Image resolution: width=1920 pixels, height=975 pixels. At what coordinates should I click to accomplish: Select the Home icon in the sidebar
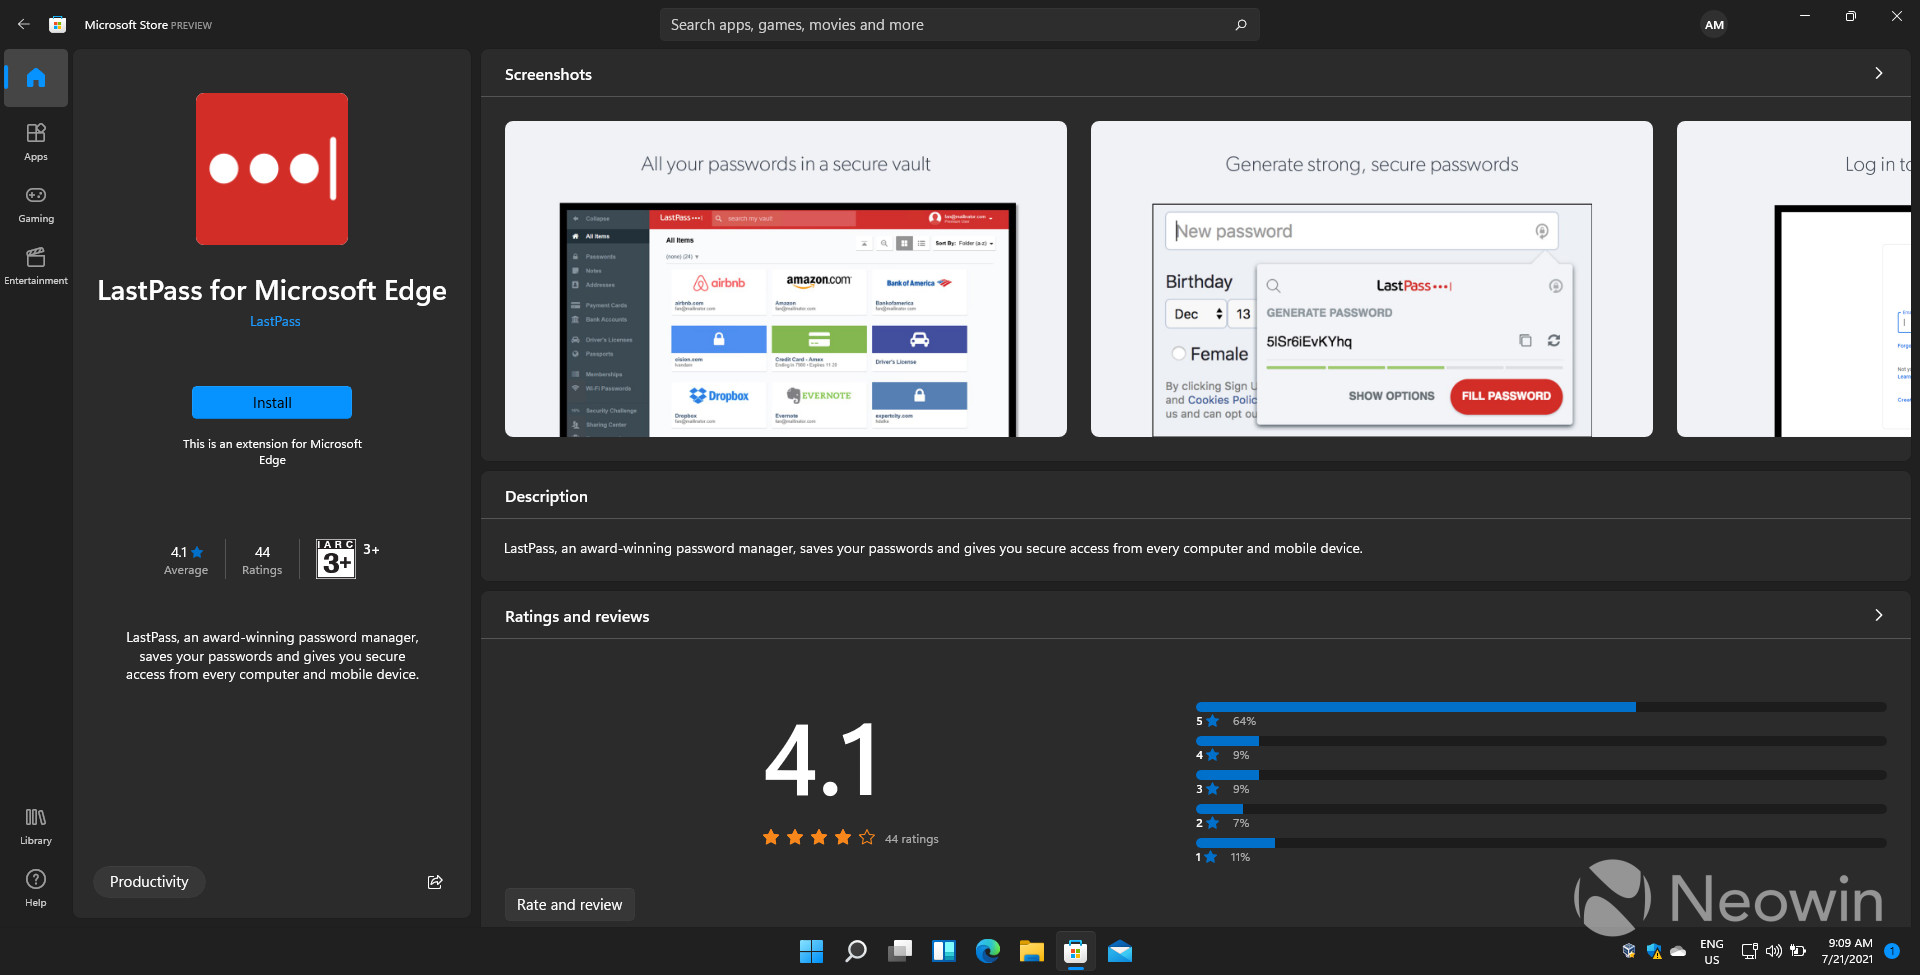(x=36, y=77)
